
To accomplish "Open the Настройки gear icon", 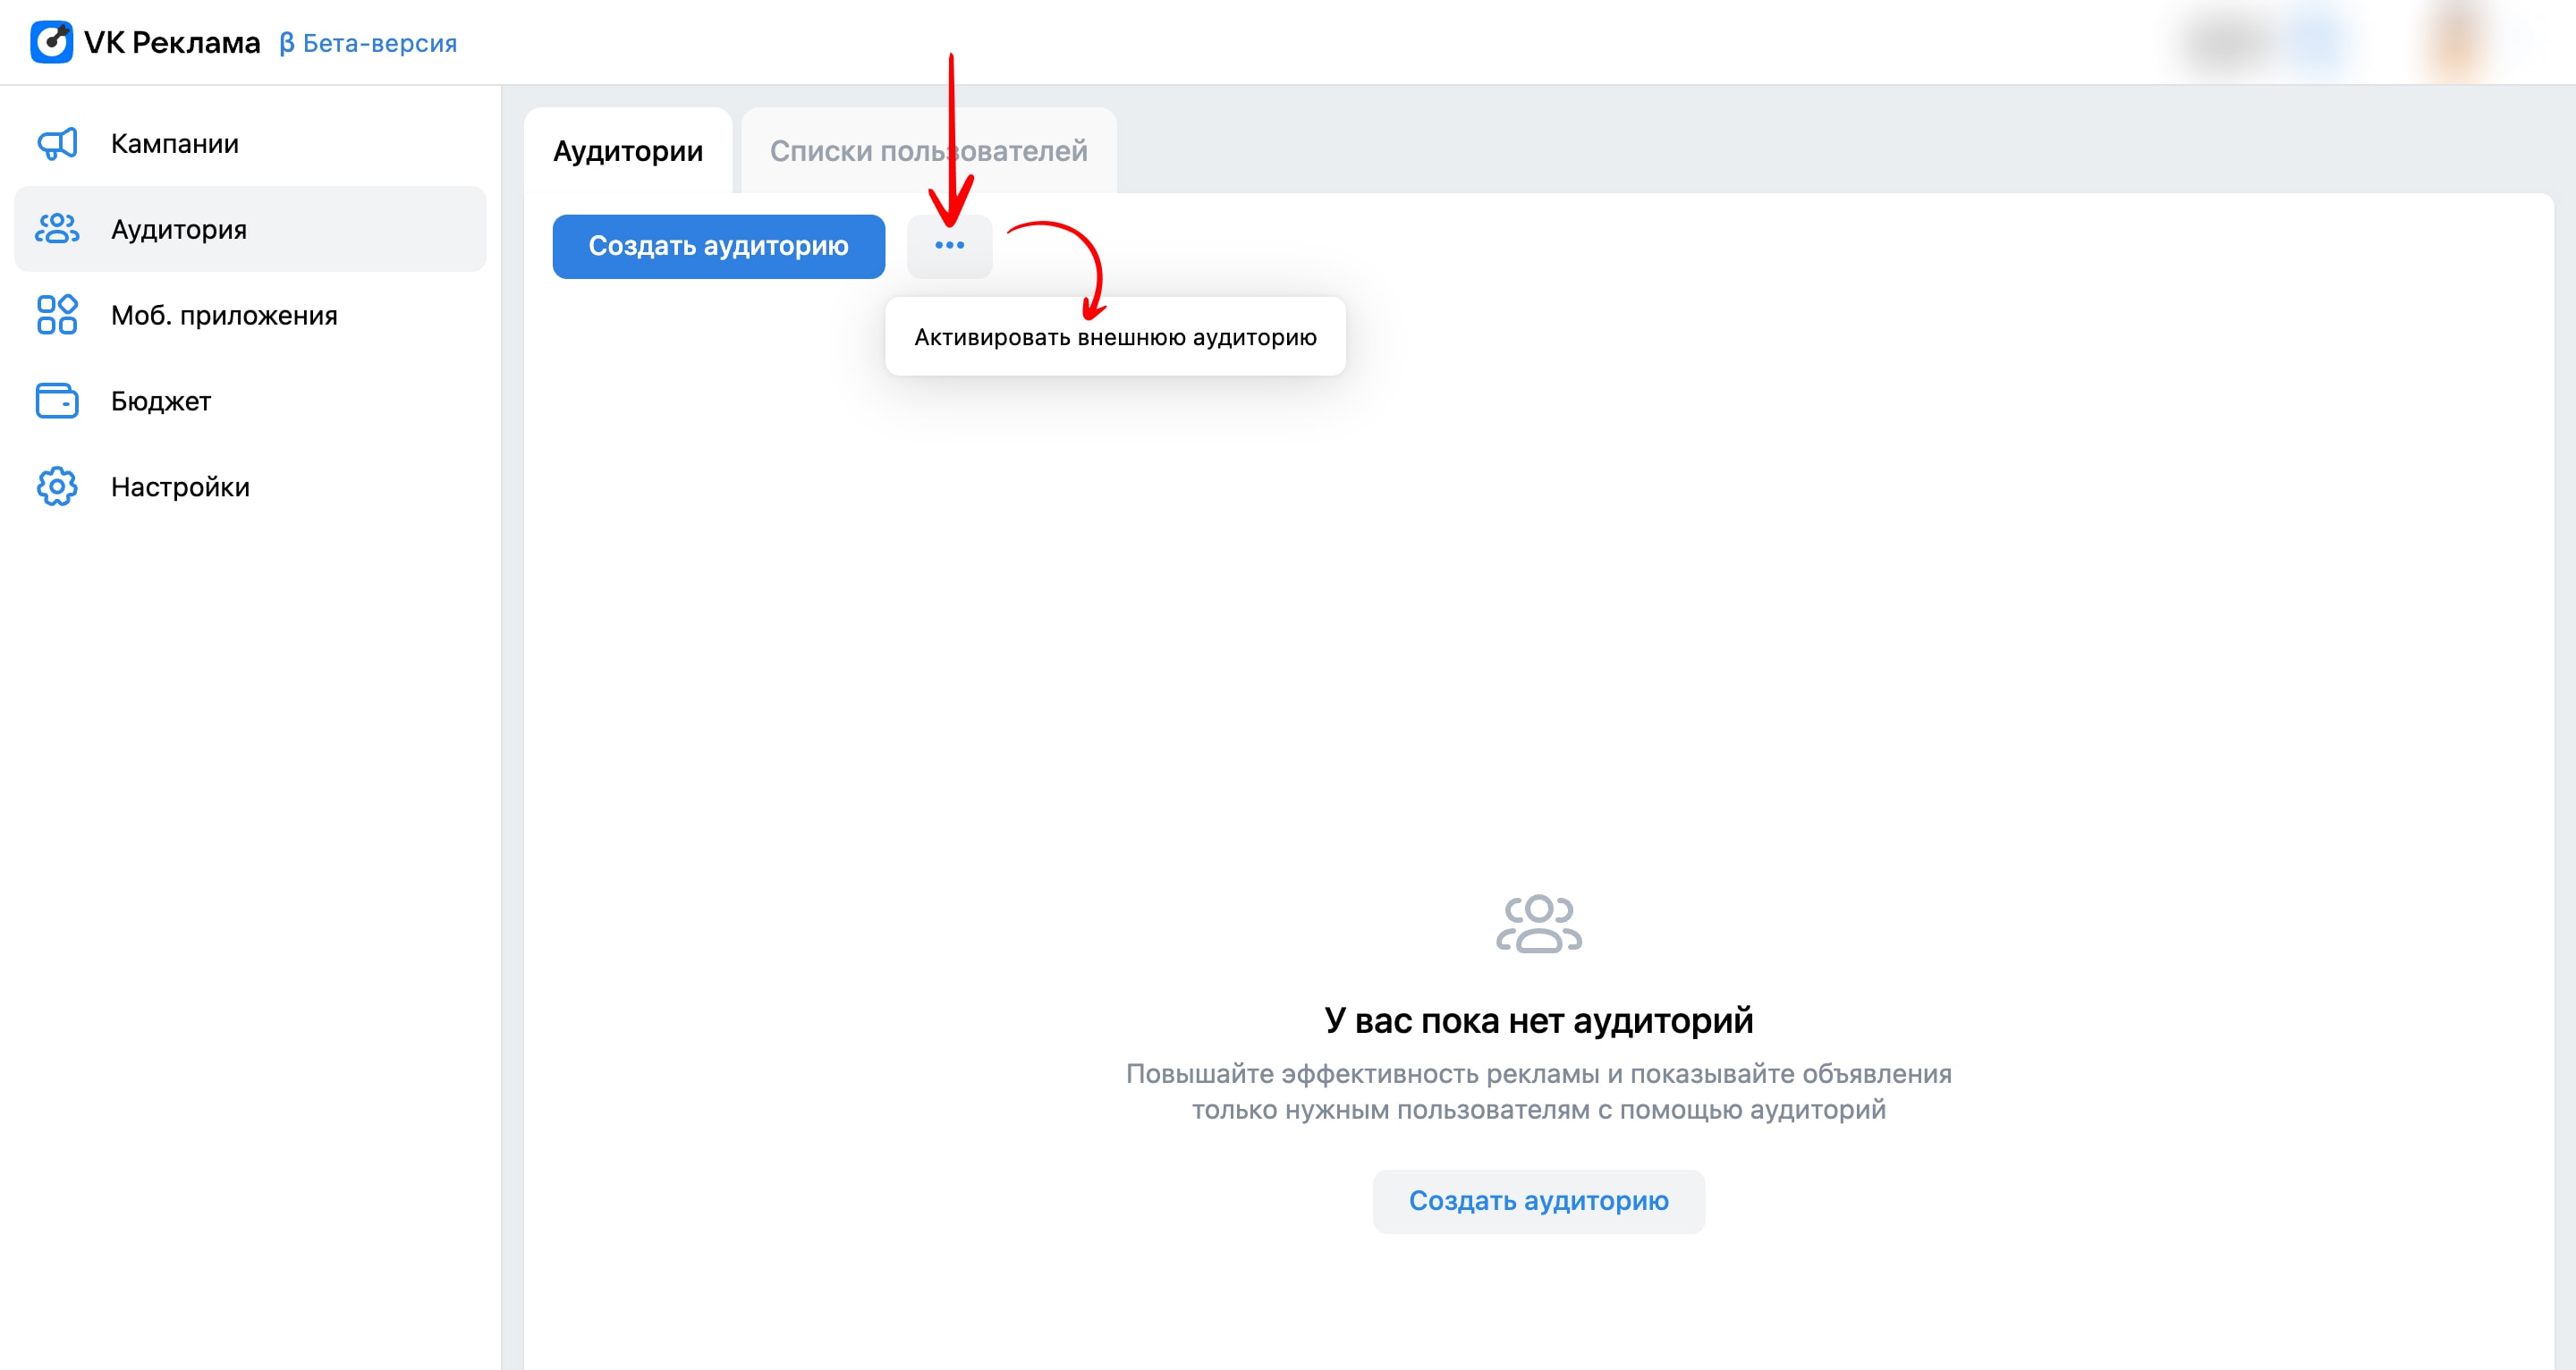I will (57, 487).
